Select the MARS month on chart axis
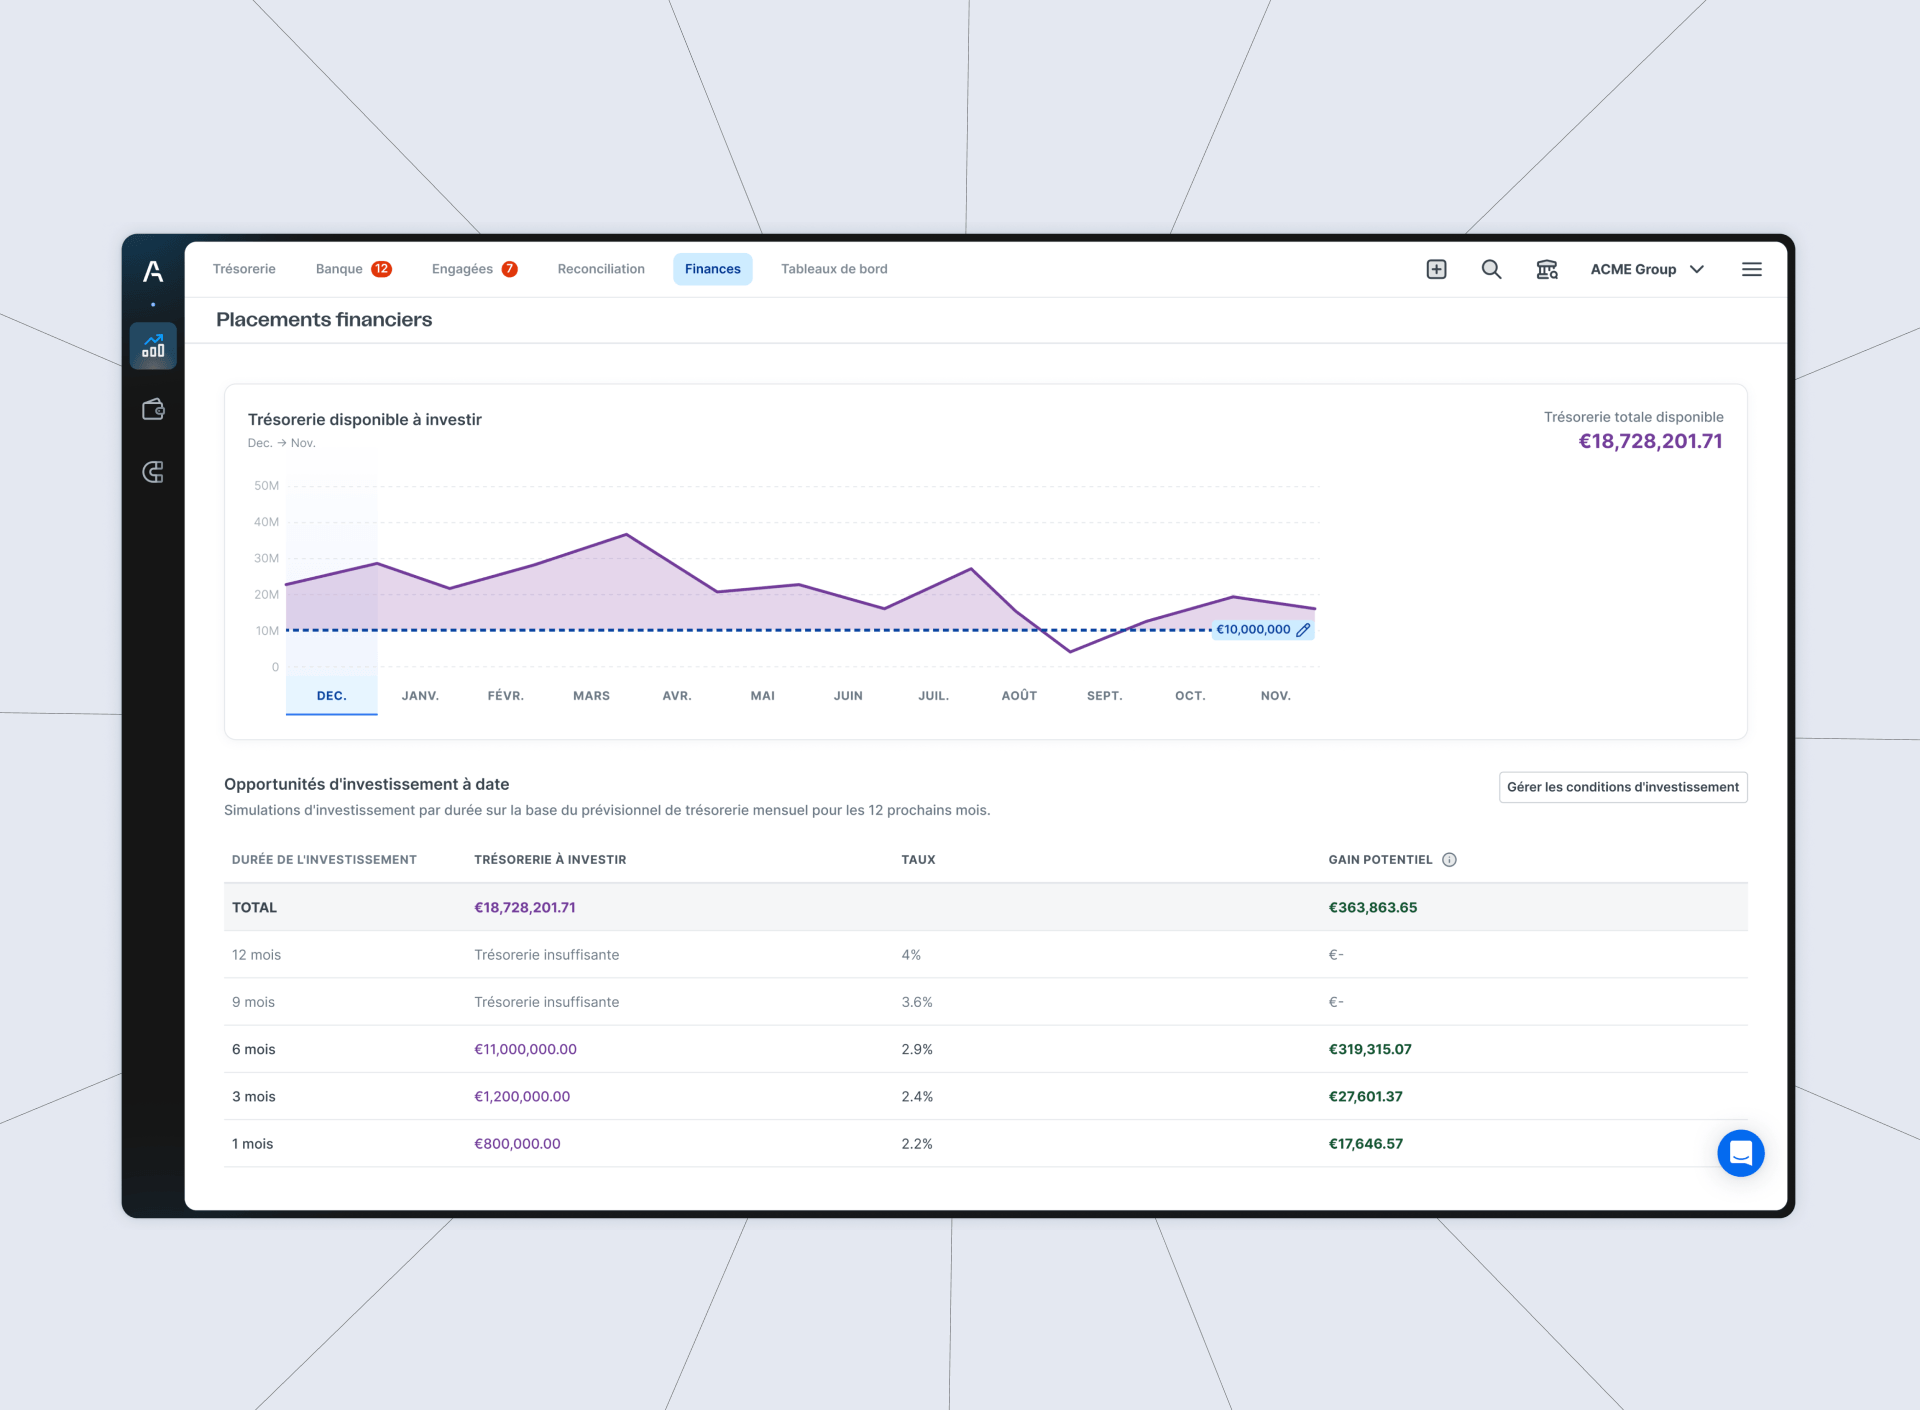 pos(591,696)
